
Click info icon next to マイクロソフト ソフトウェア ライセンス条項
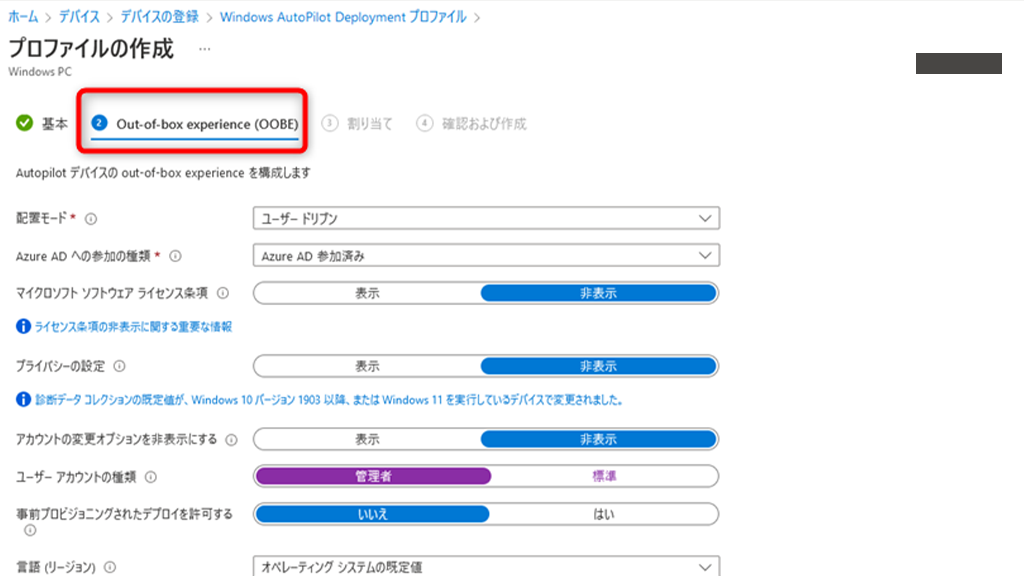223,294
